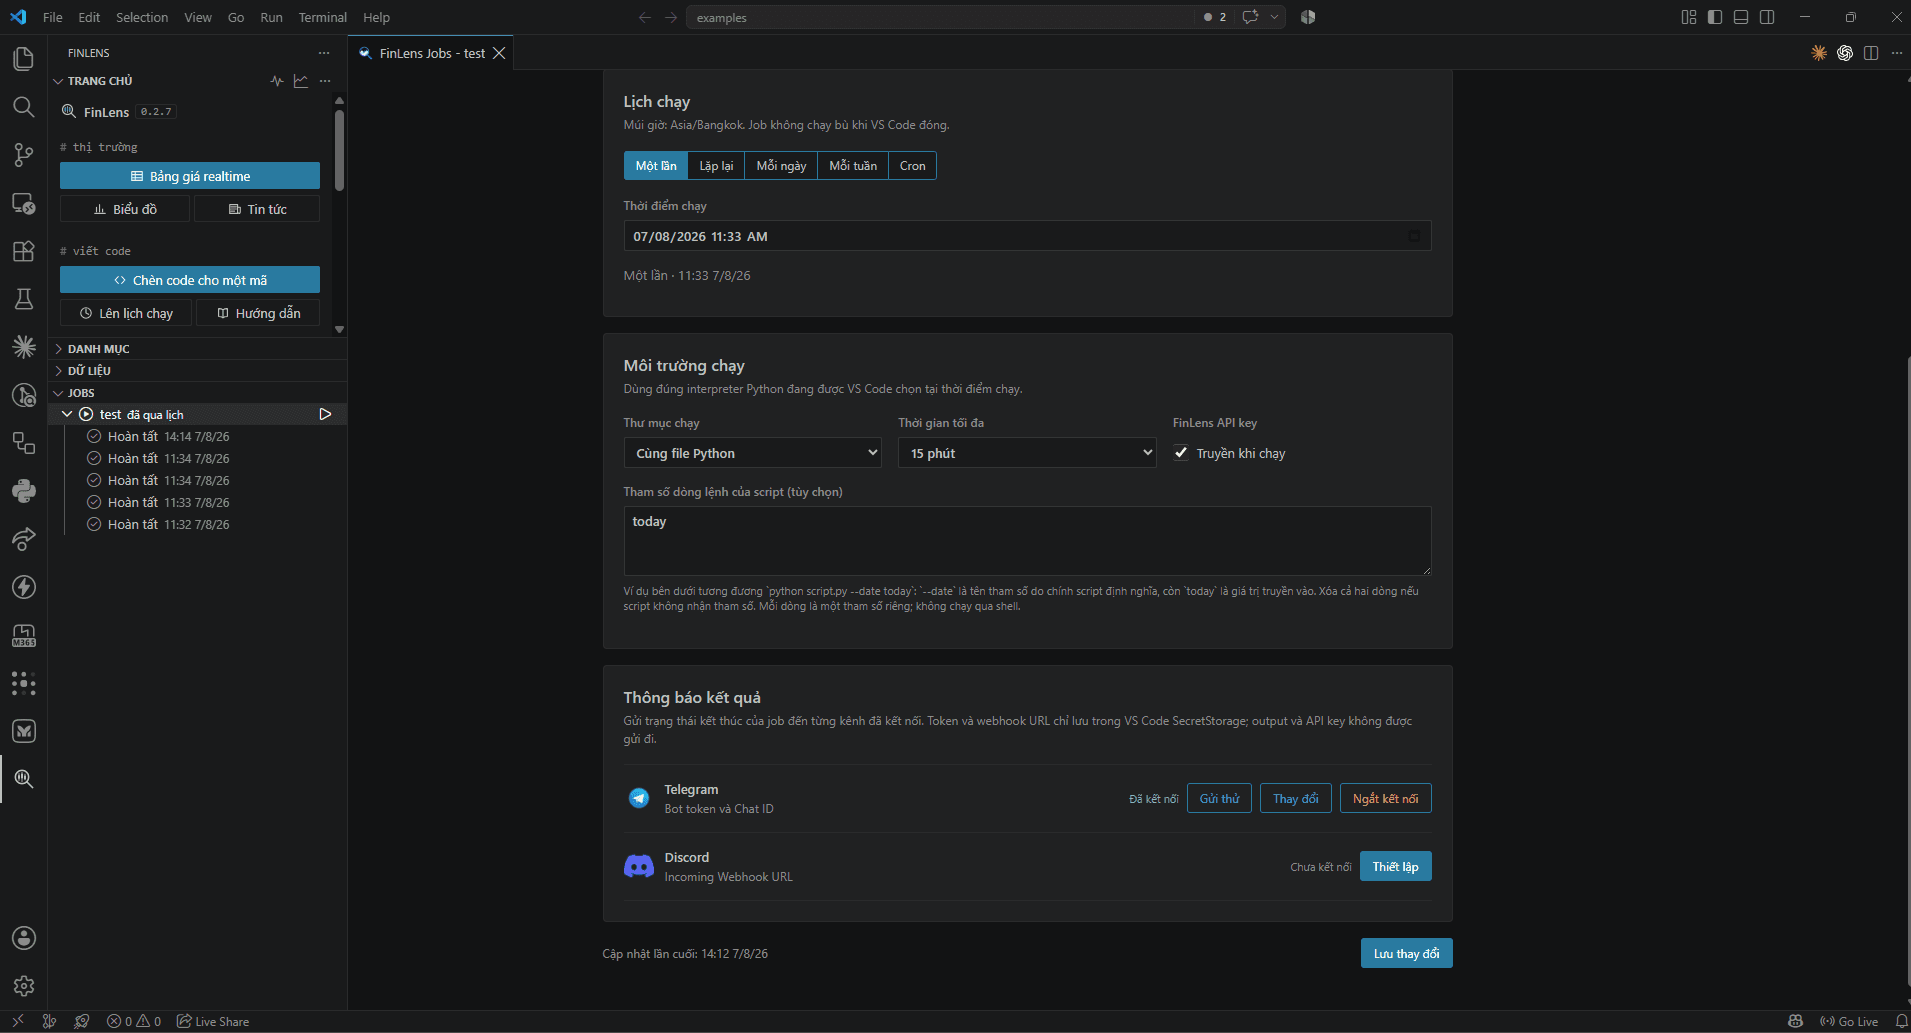Viewport: 1911px width, 1033px height.
Task: Click the Lên lịch chạy button
Action: (x=126, y=313)
